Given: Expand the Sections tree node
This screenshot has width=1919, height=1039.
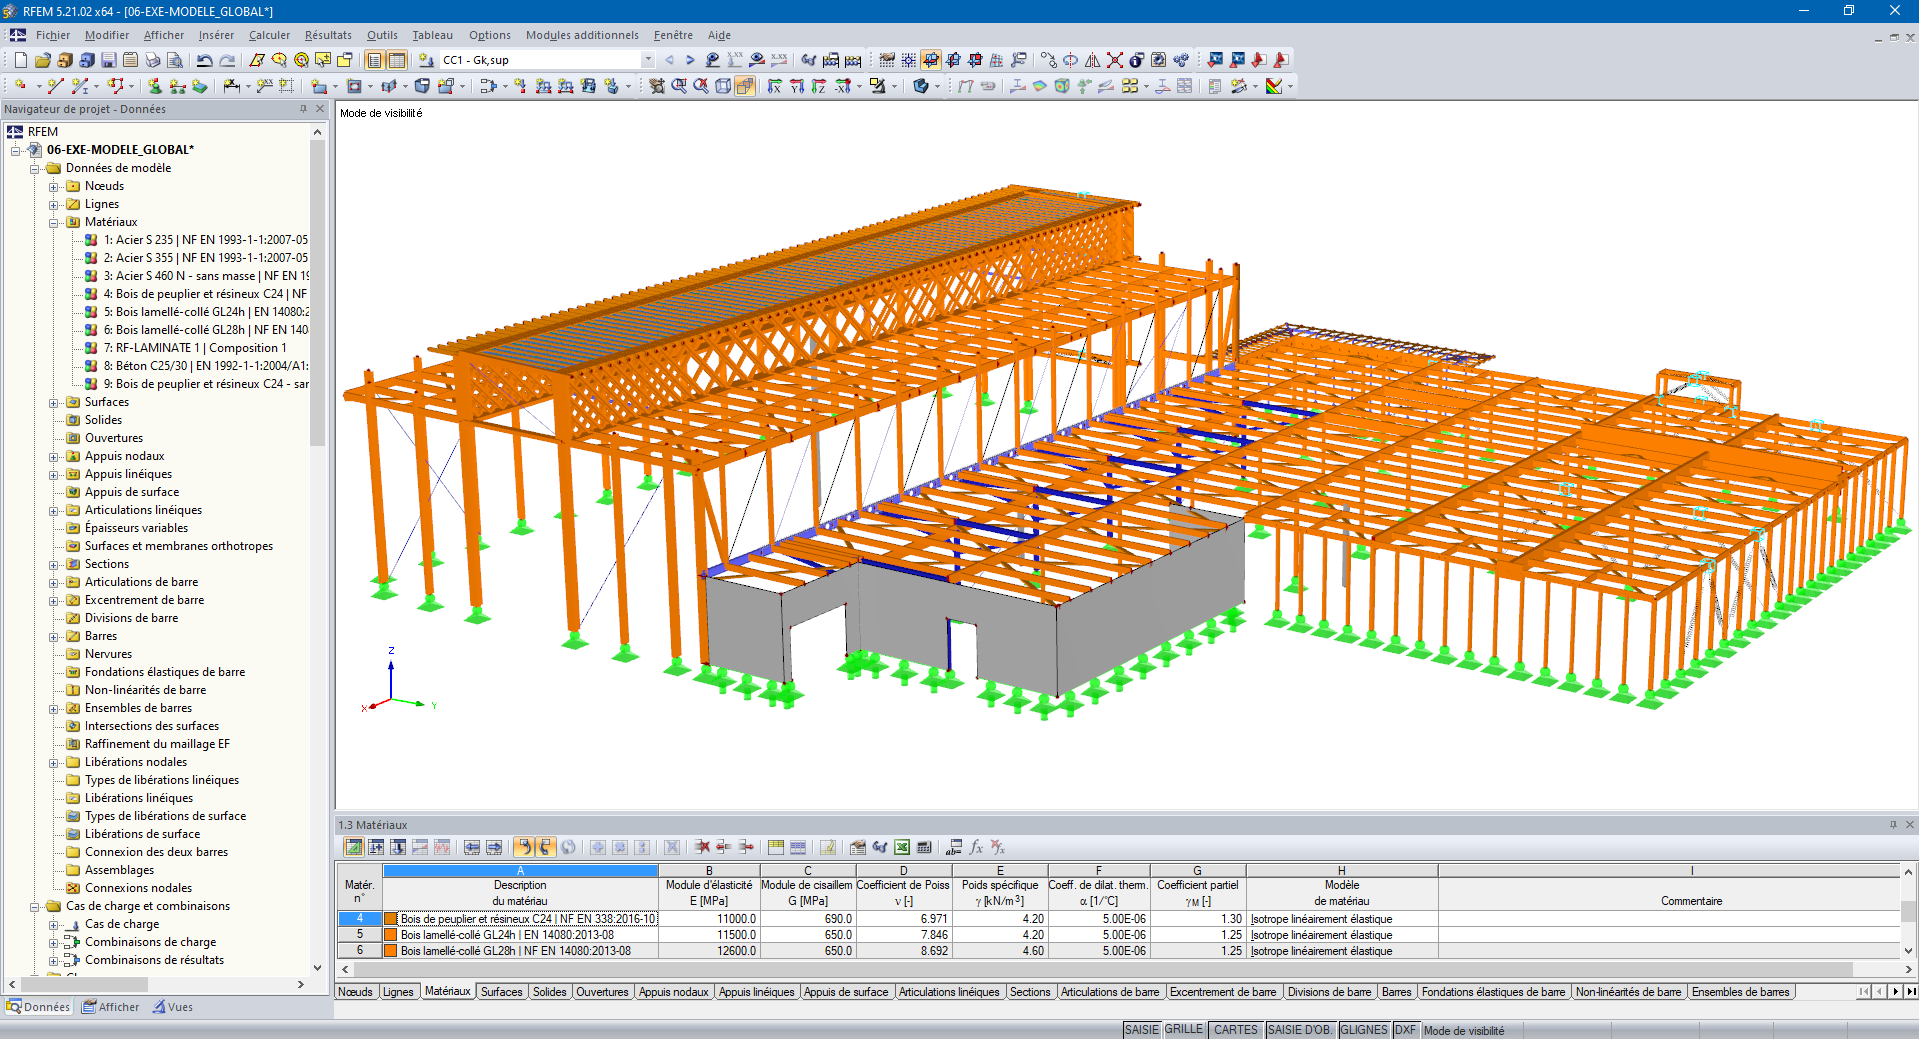Looking at the screenshot, I should 54,564.
